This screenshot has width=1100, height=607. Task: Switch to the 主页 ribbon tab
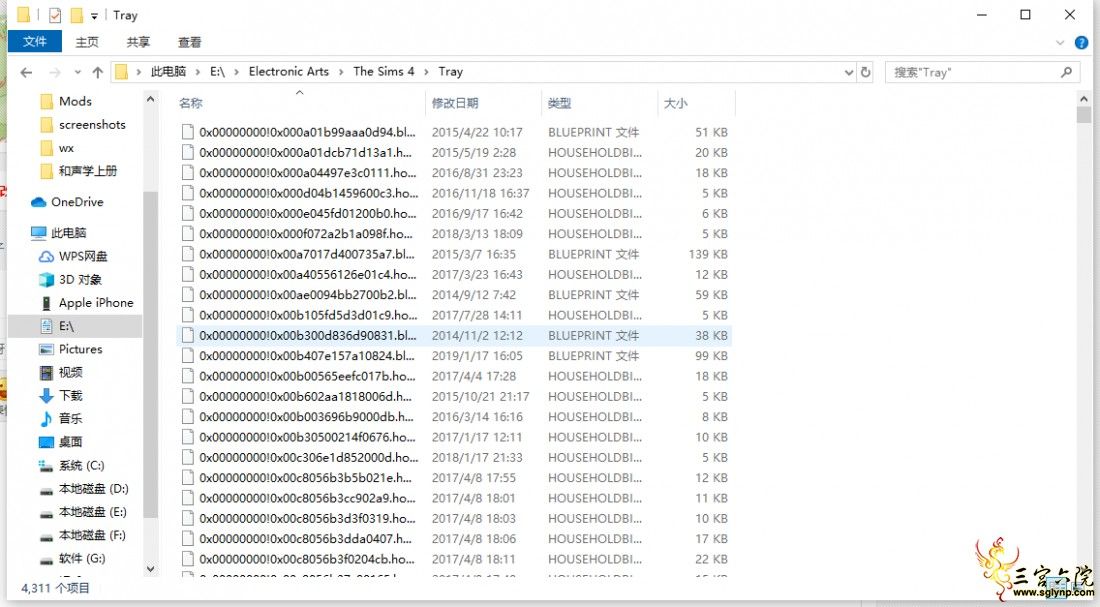coord(87,42)
